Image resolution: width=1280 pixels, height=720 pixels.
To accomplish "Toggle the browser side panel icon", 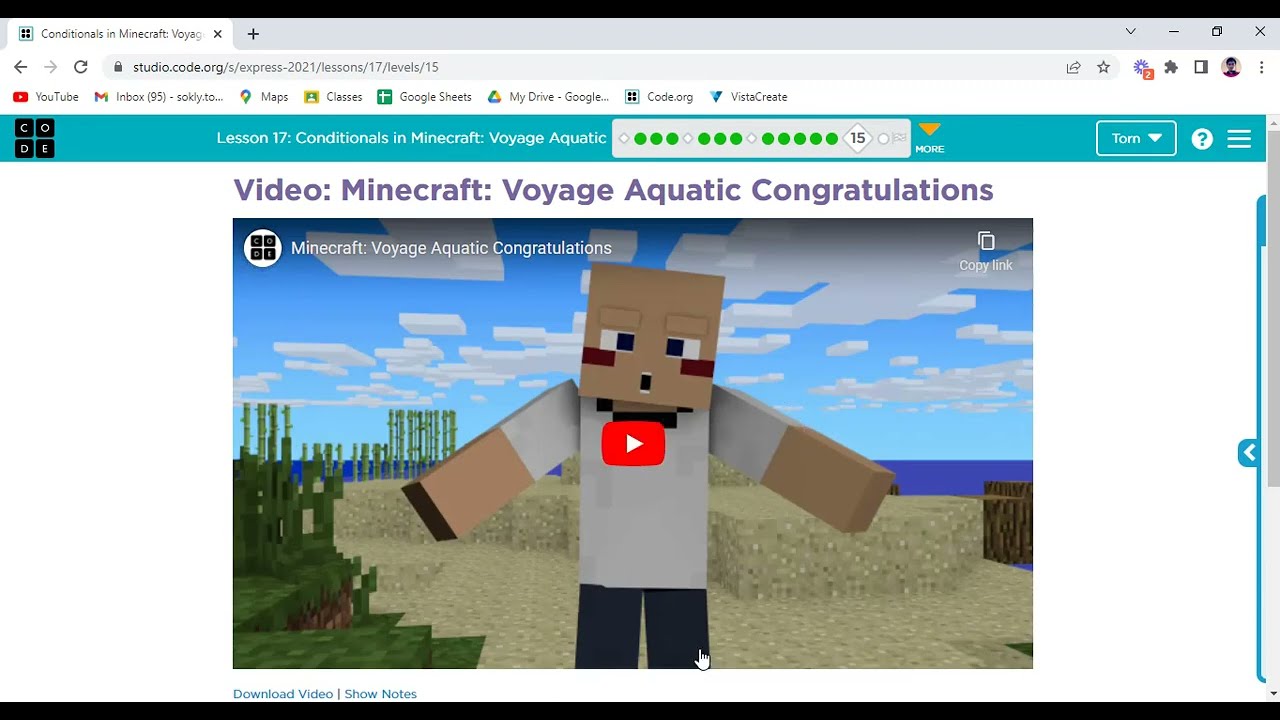I will [x=1201, y=67].
